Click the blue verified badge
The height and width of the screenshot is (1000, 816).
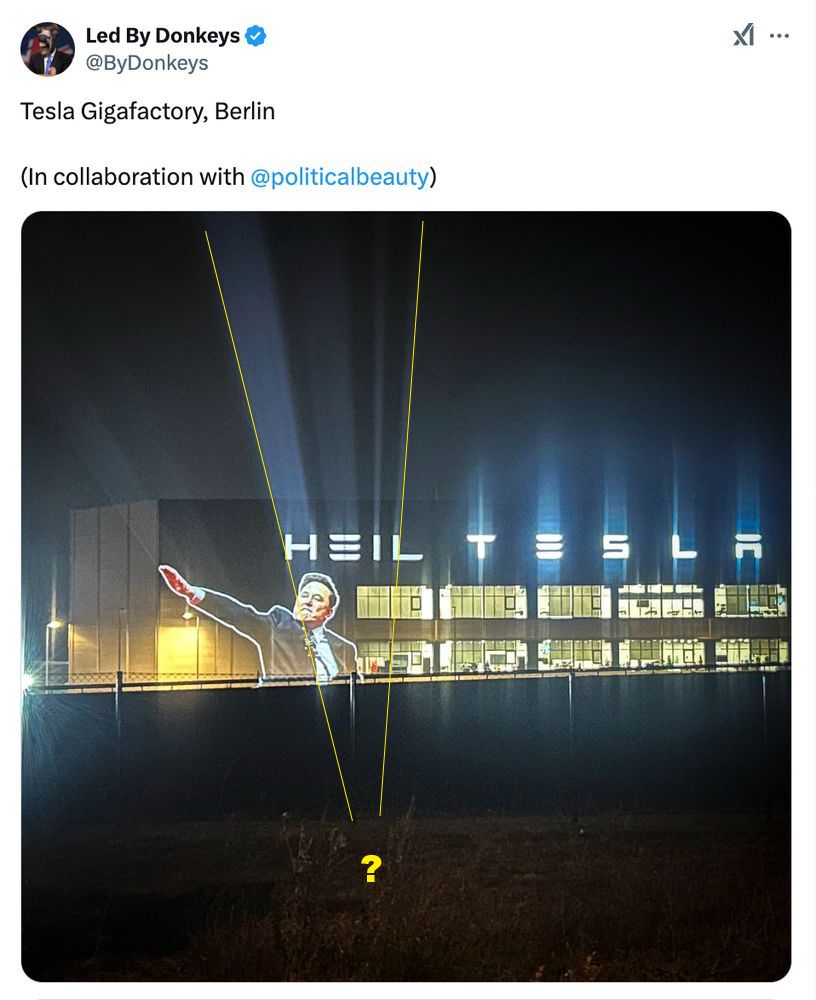point(256,34)
